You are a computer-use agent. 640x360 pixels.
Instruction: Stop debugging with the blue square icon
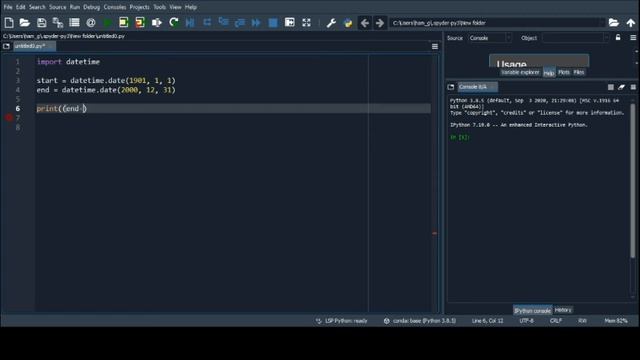273,23
